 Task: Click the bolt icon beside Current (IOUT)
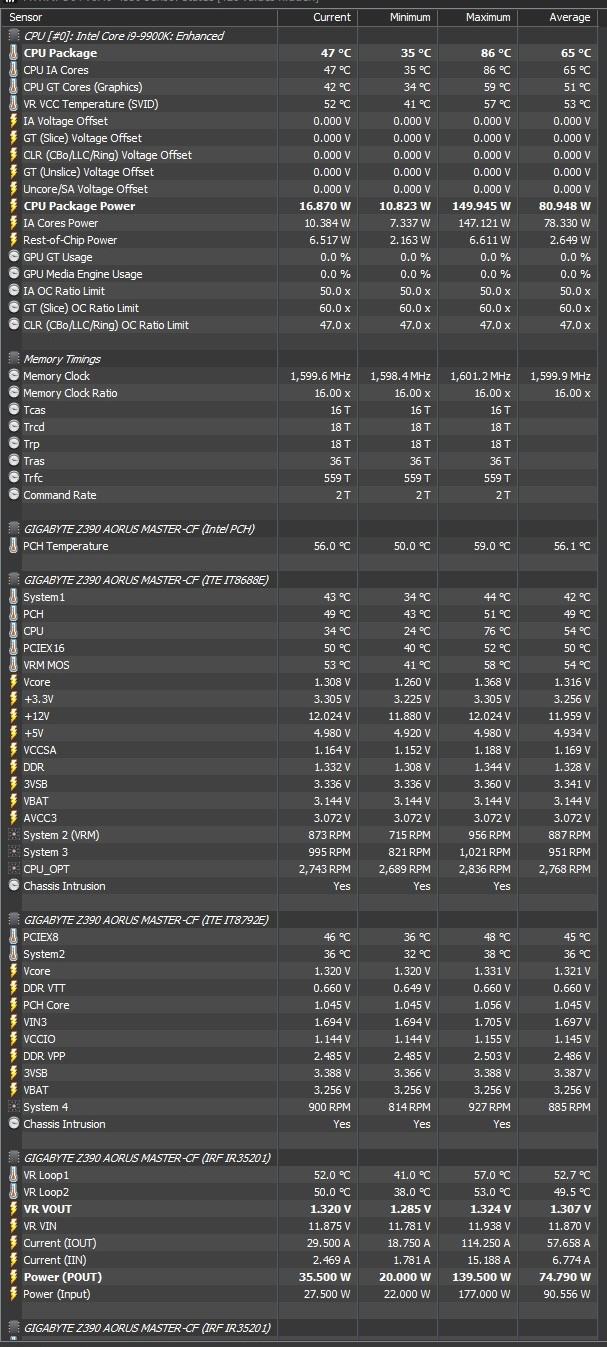(13, 1243)
